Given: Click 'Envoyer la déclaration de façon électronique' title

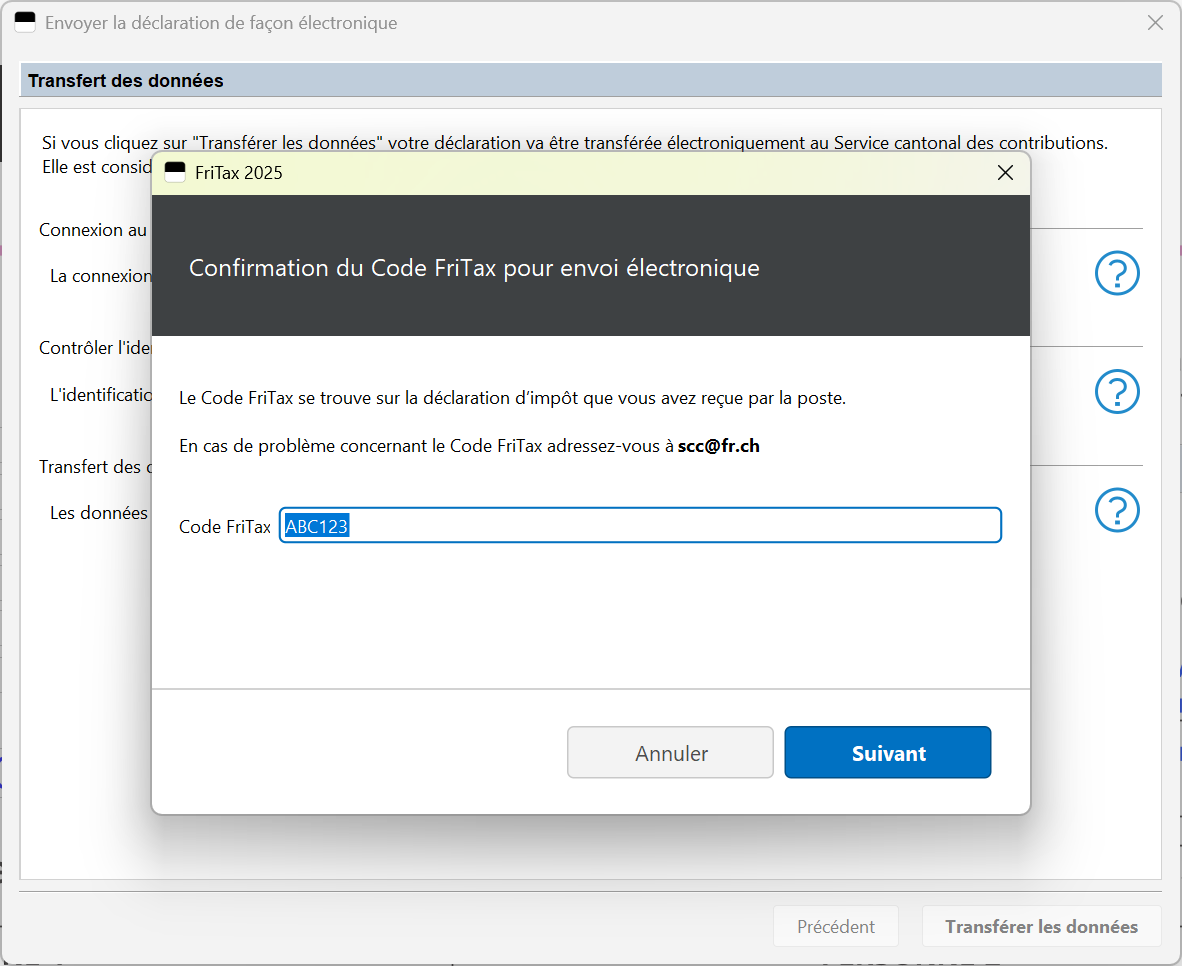Looking at the screenshot, I should (221, 23).
